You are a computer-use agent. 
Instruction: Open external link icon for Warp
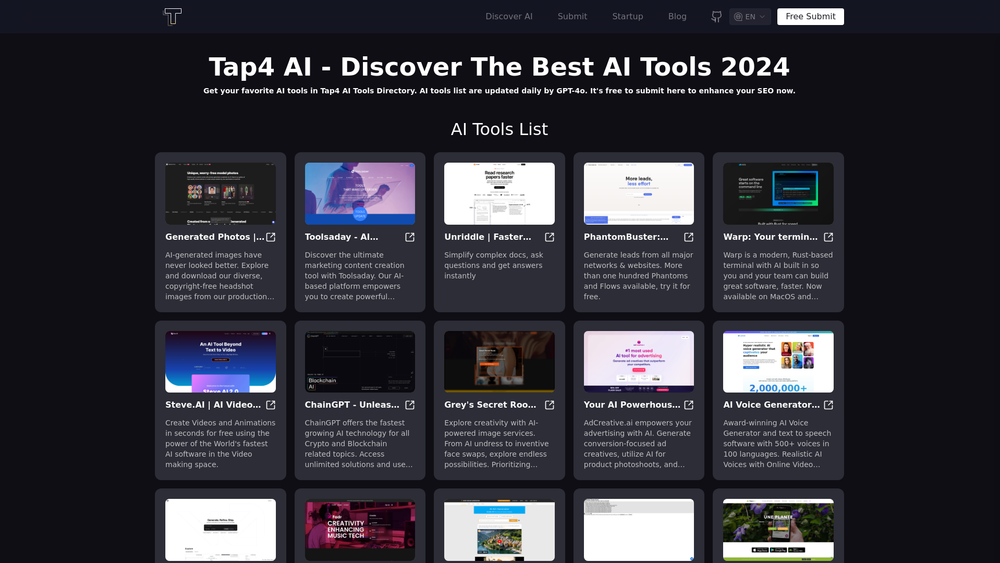pyautogui.click(x=828, y=237)
